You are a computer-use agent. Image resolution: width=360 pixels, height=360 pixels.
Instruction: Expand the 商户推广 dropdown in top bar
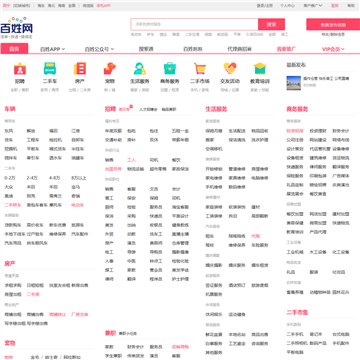[x=313, y=6]
